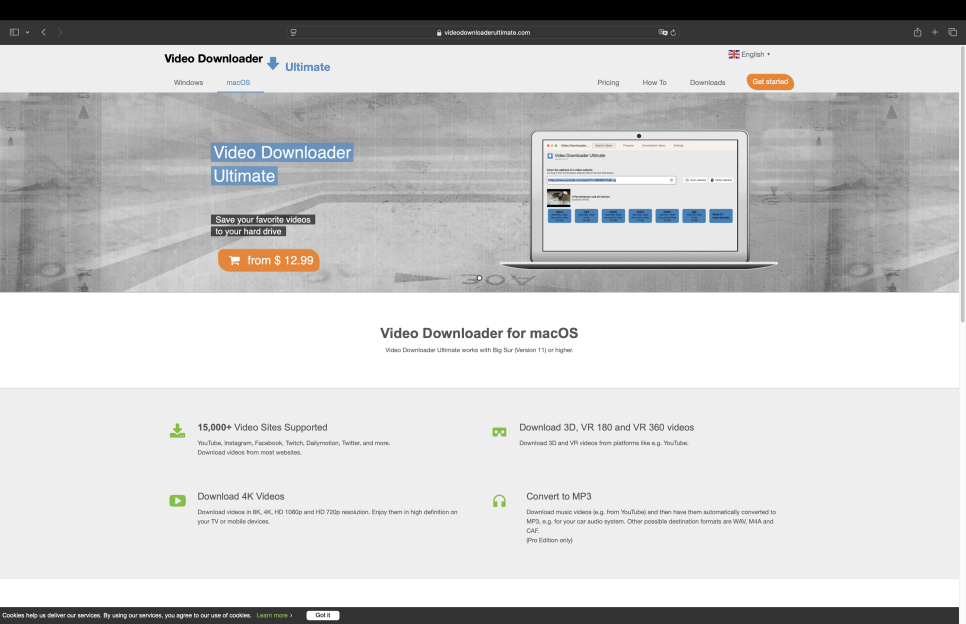Click the blue download arrow logo icon
Viewport: 966px width, 624px height.
tap(273, 63)
